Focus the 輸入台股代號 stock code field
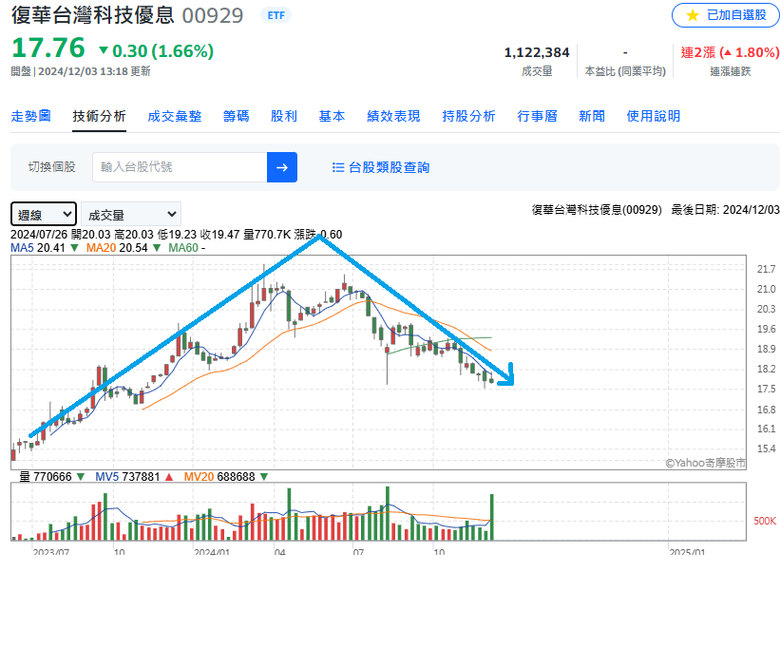 coord(180,167)
